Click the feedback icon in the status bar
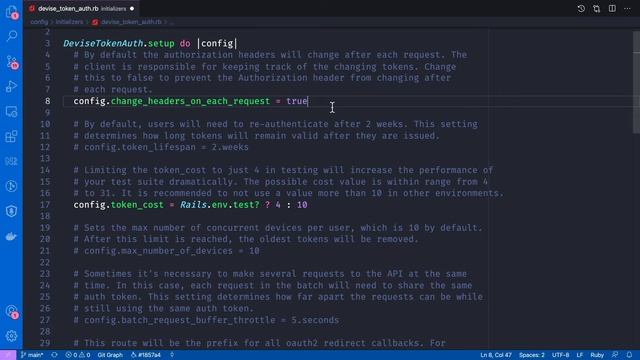 coord(615,355)
